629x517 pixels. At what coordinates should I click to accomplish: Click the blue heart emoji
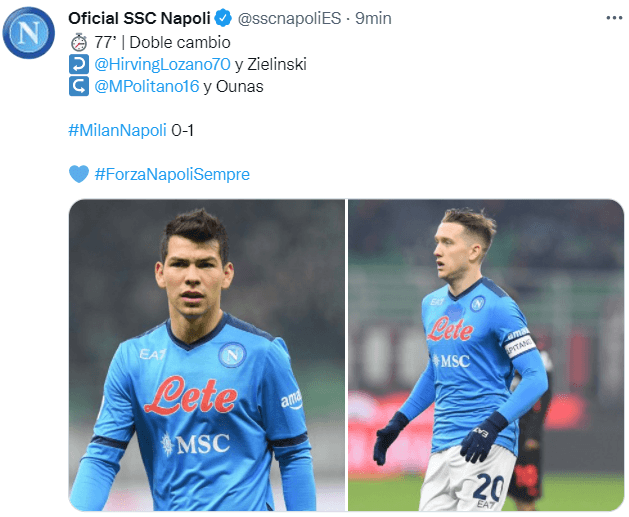(79, 174)
